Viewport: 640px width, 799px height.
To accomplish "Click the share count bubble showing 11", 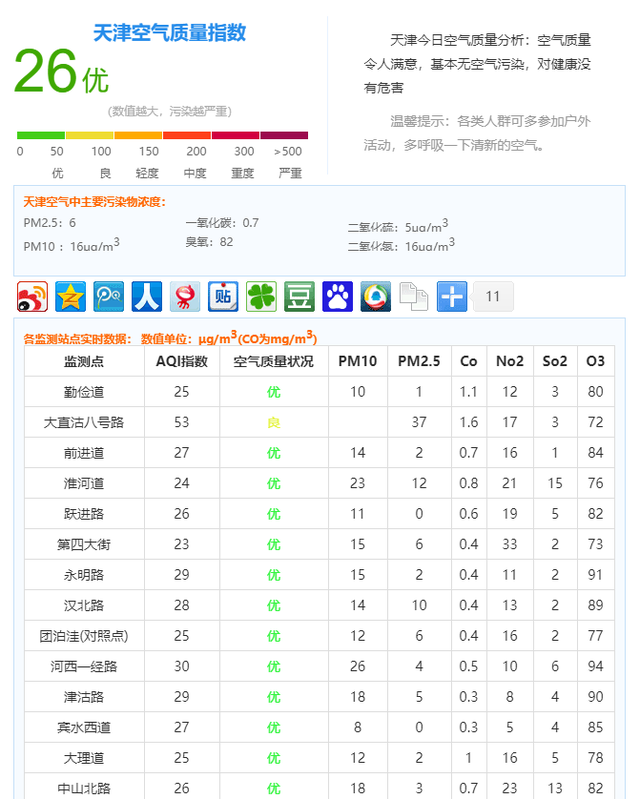I will click(493, 297).
